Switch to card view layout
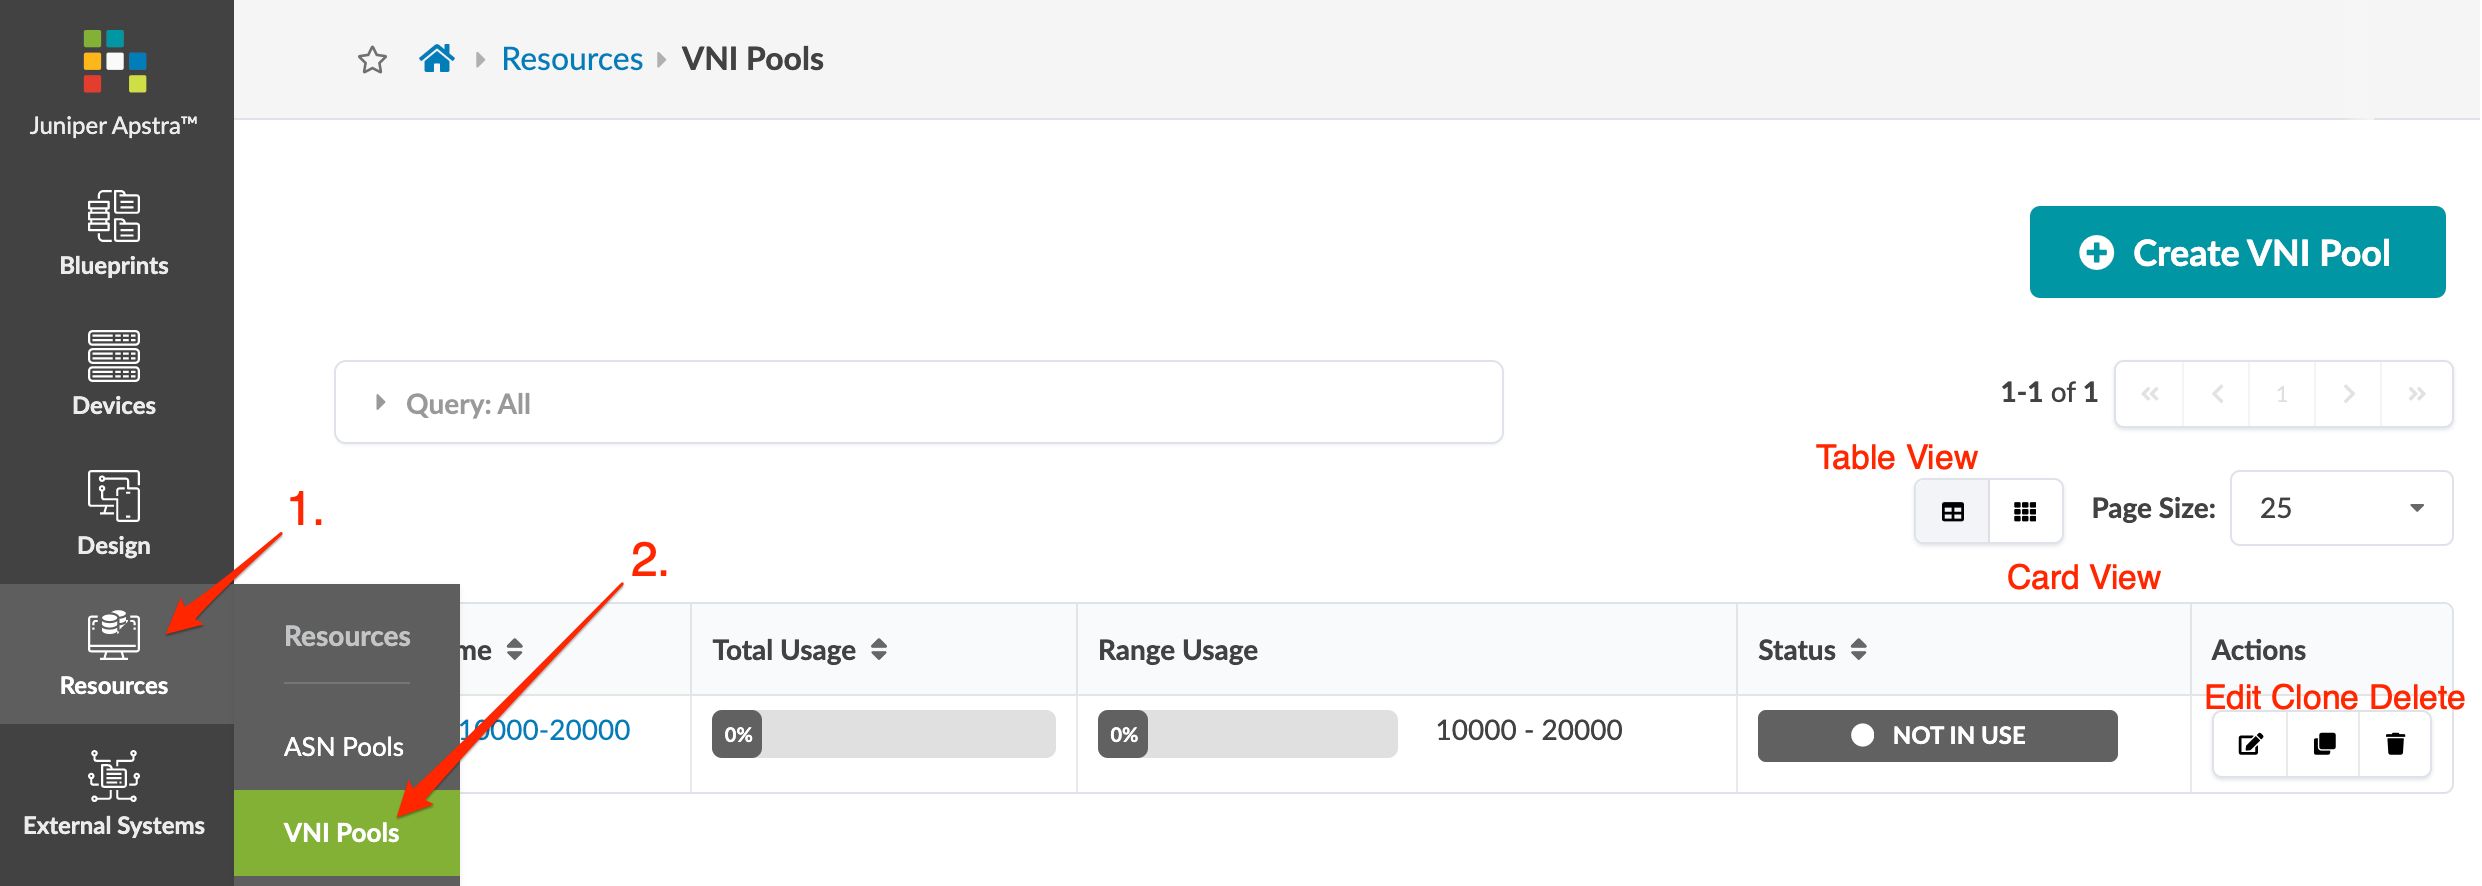Screen dimensions: 2482x886 pyautogui.click(x=2025, y=512)
